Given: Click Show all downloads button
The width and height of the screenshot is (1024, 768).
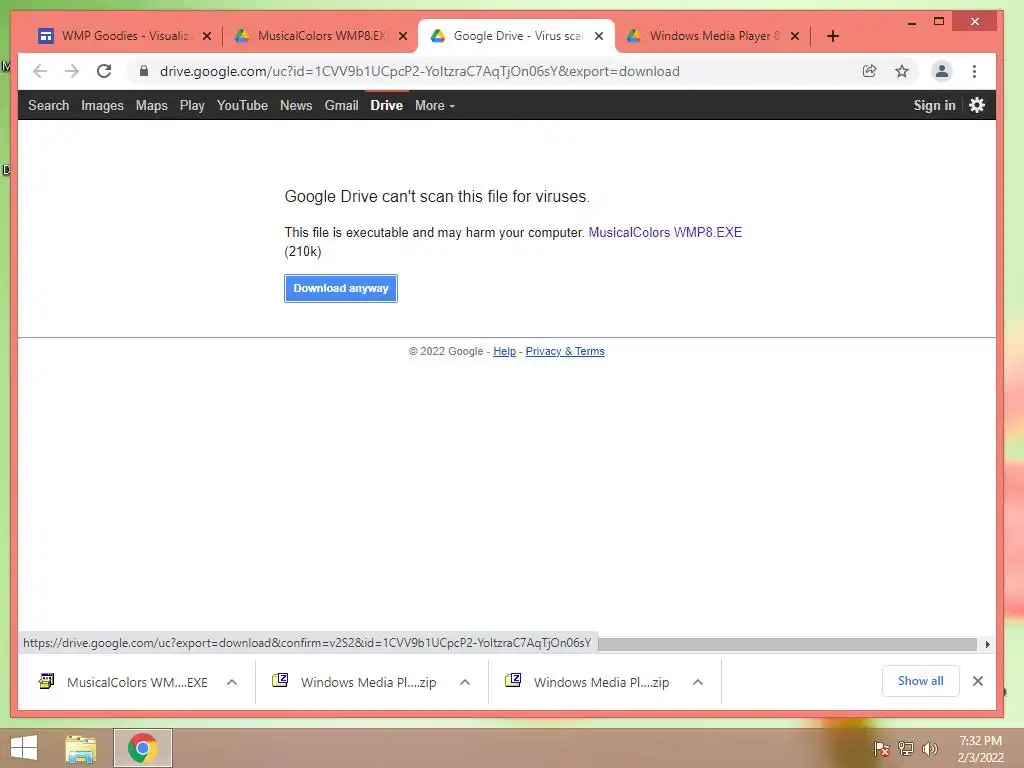Looking at the screenshot, I should click(920, 681).
